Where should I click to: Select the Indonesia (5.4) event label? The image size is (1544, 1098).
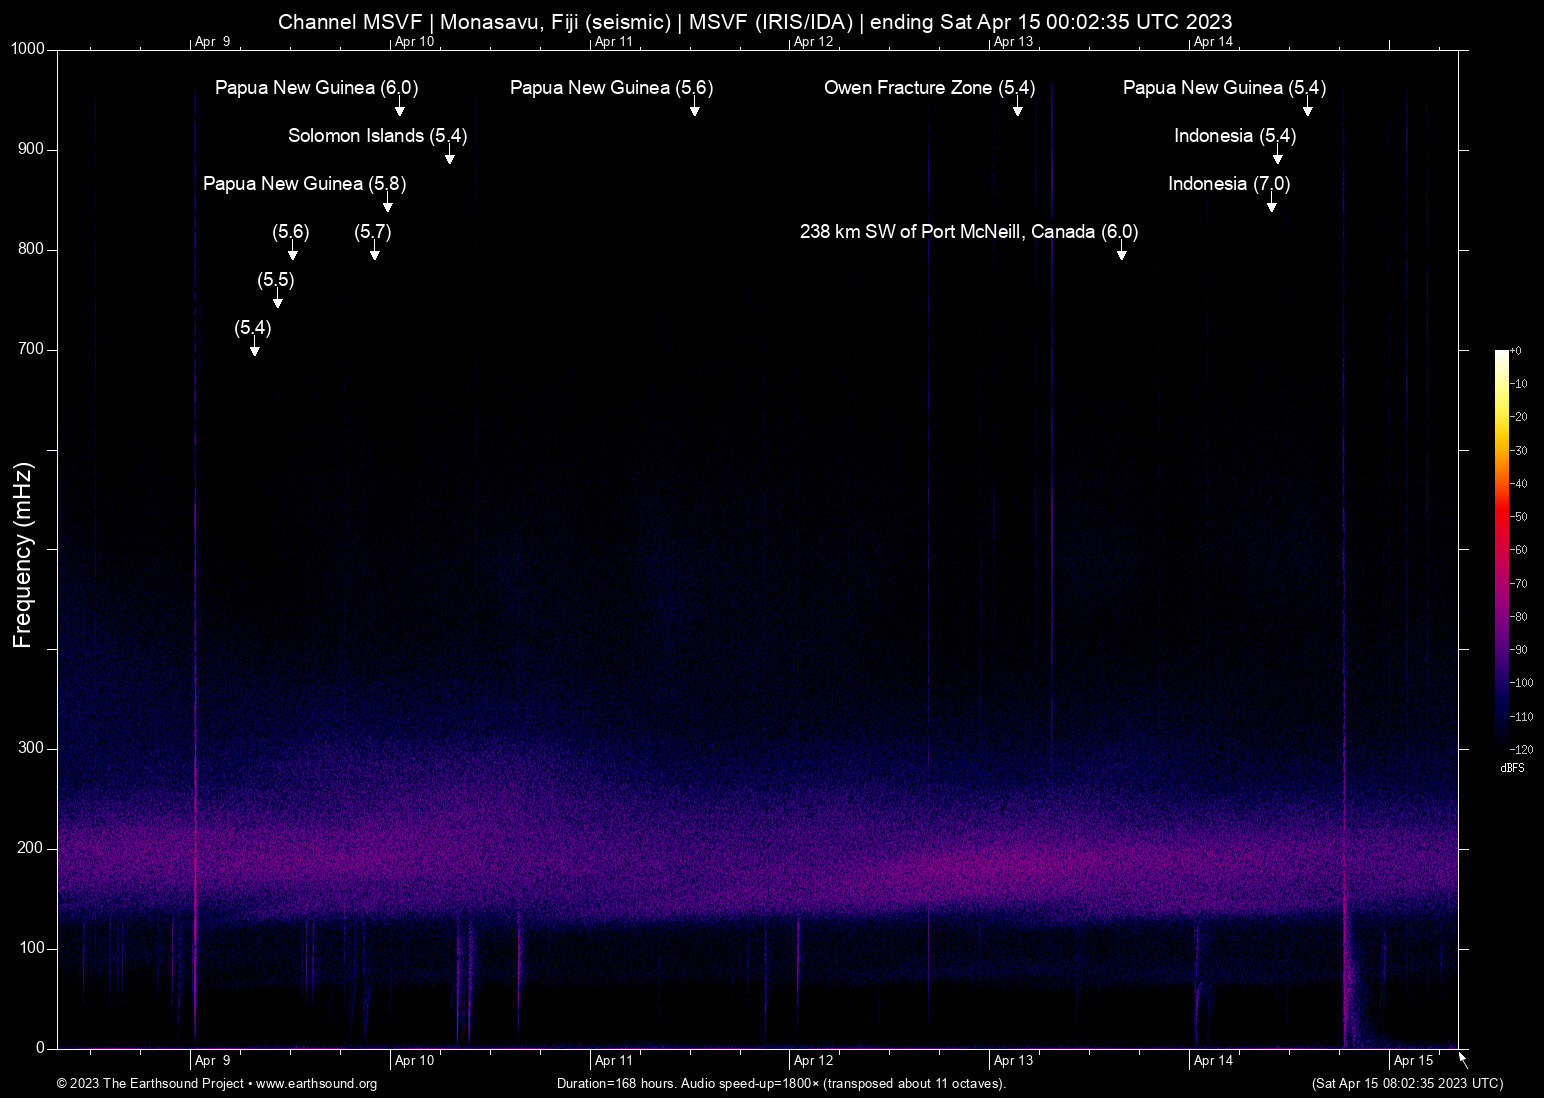(1234, 136)
